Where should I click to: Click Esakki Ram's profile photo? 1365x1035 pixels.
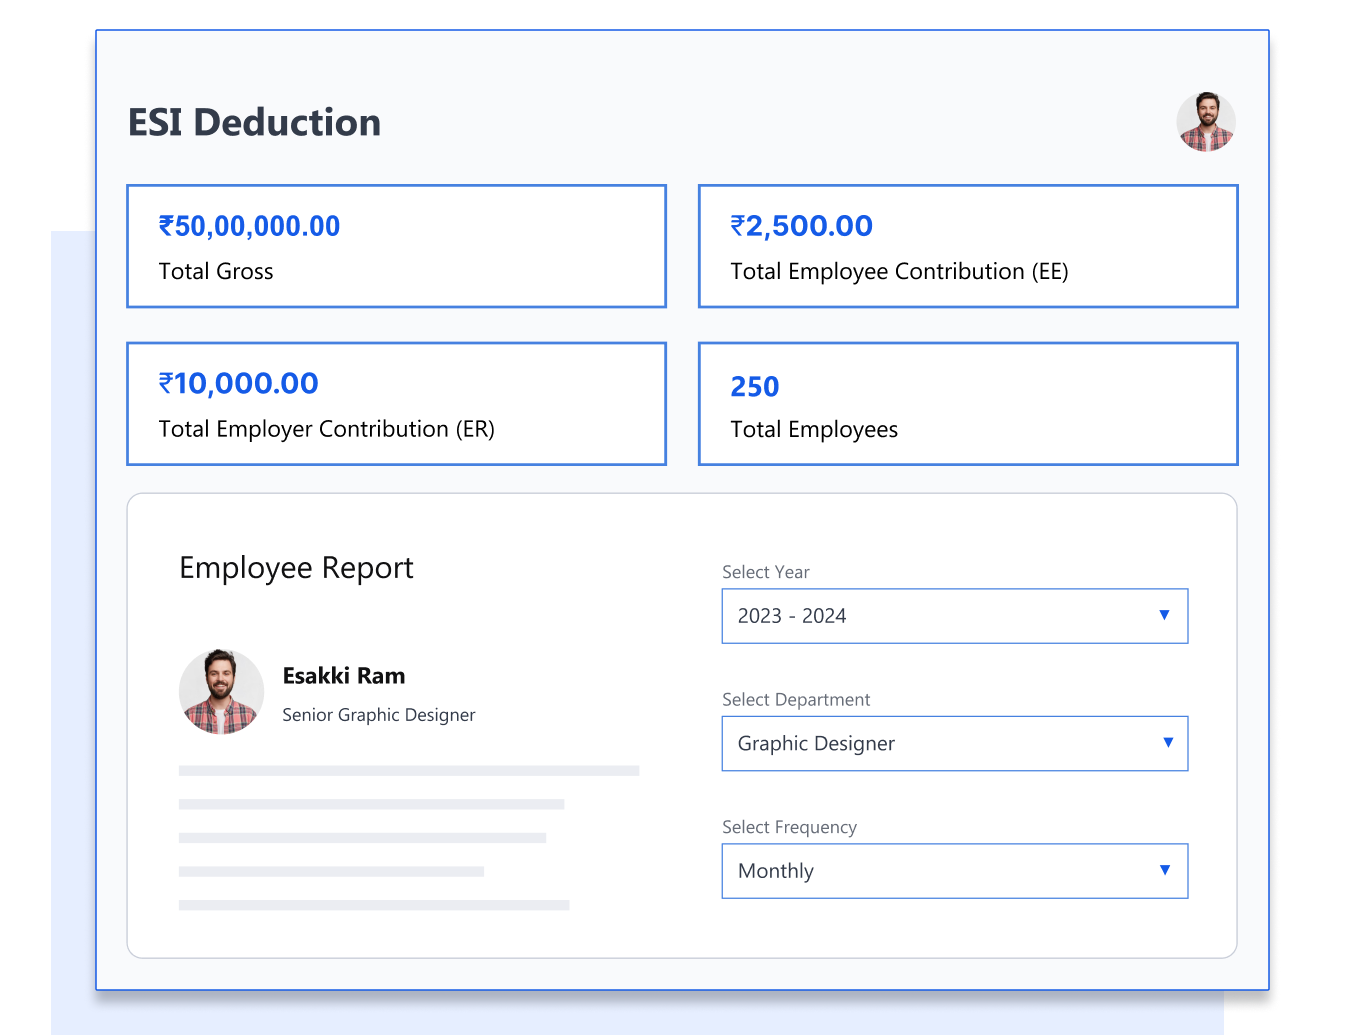[221, 692]
